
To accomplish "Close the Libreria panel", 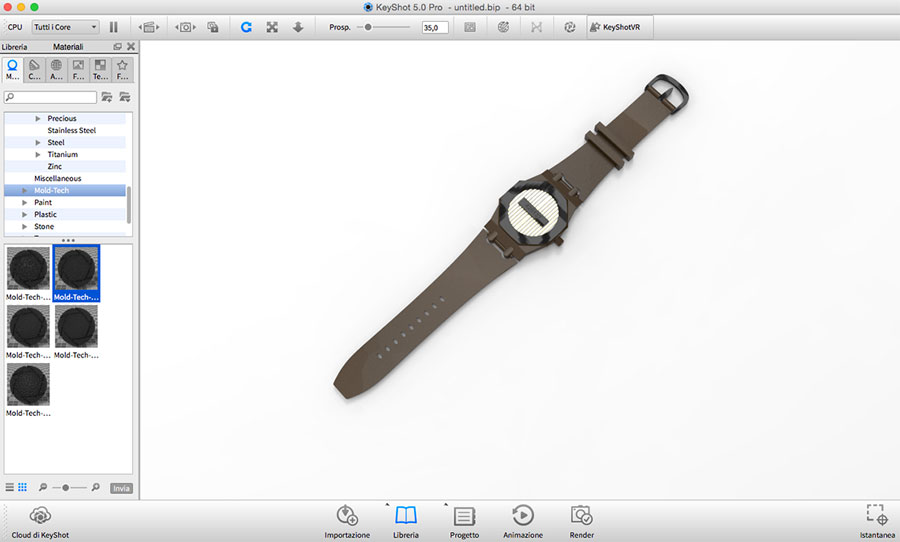I will click(x=131, y=47).
